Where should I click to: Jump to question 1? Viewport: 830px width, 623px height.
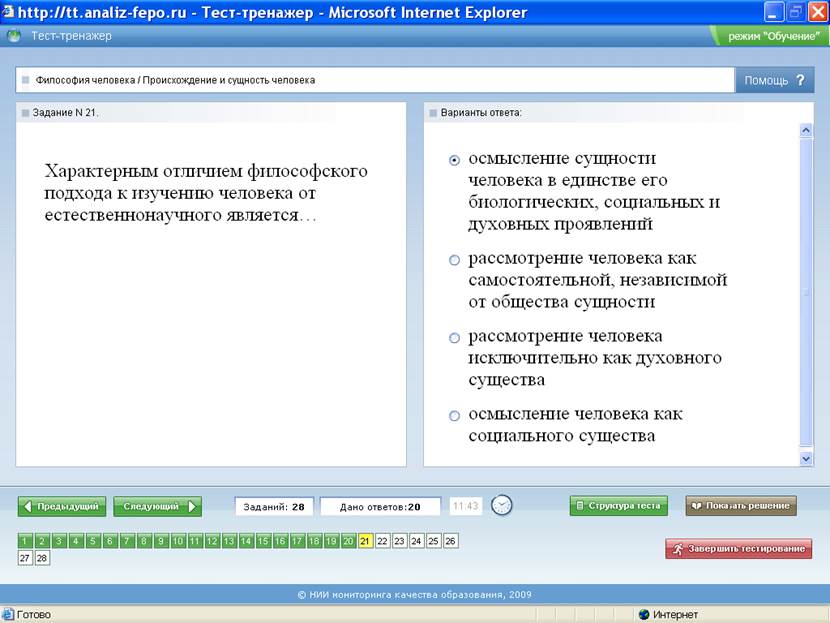pyautogui.click(x=25, y=541)
